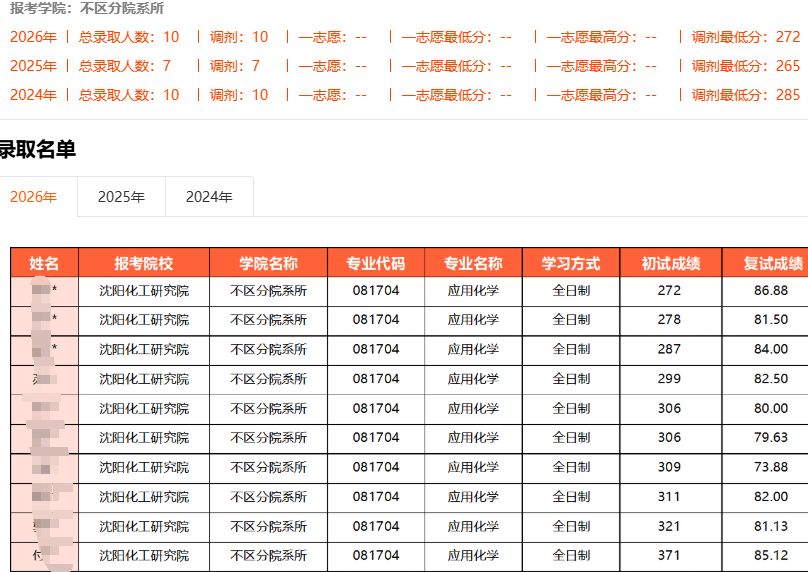This screenshot has width=808, height=572.
Task: Click 调剂最低分：265 in the 2025 summary
Action: point(746,66)
